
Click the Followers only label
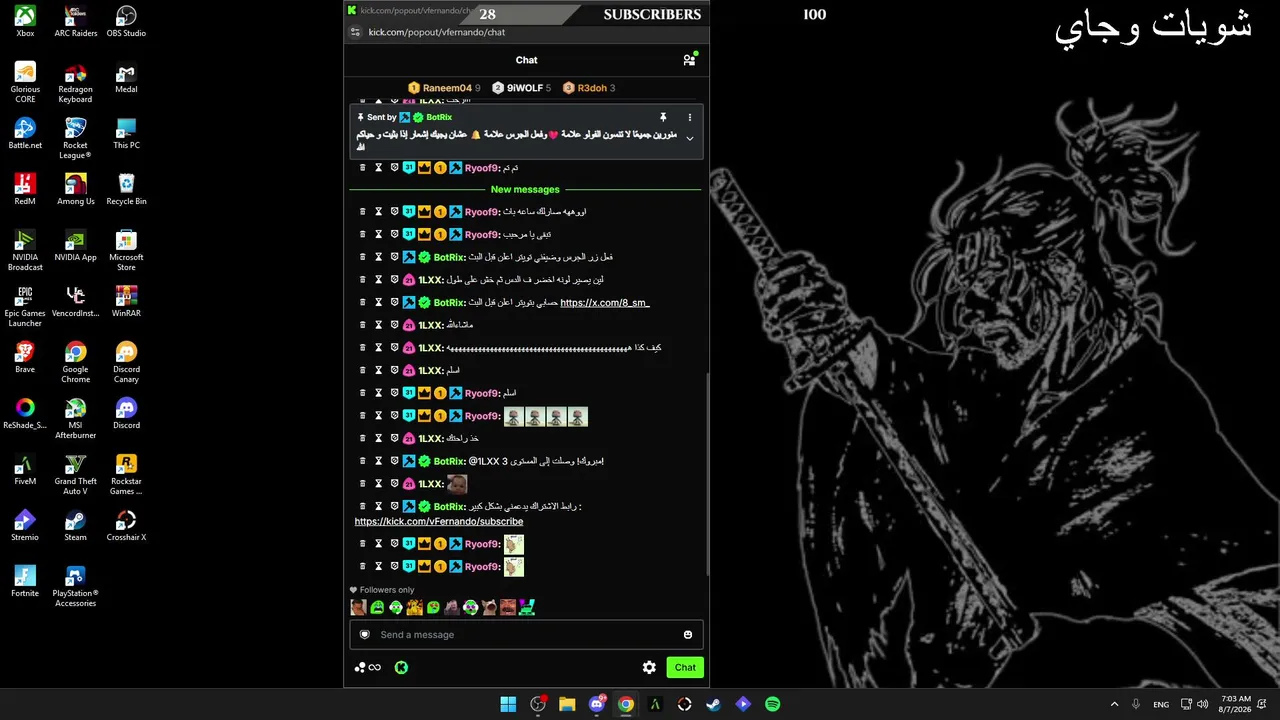(x=387, y=590)
